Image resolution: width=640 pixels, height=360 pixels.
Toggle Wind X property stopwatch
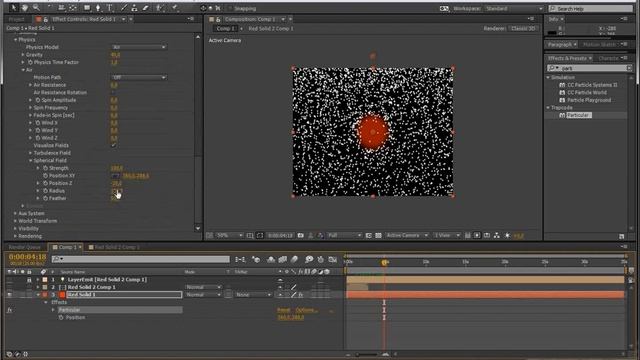click(x=38, y=123)
